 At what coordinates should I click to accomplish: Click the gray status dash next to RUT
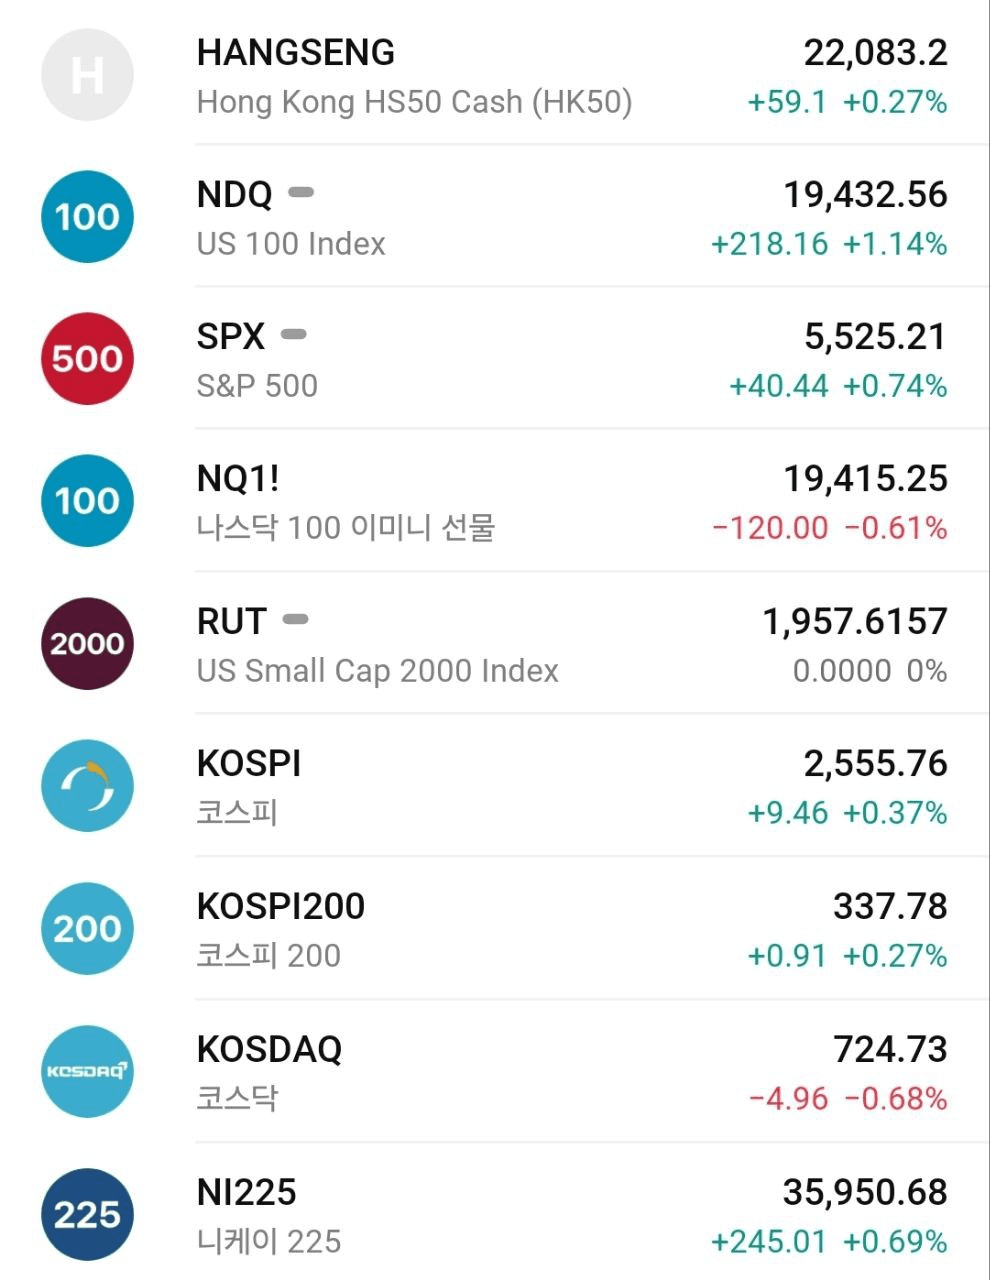tap(295, 619)
